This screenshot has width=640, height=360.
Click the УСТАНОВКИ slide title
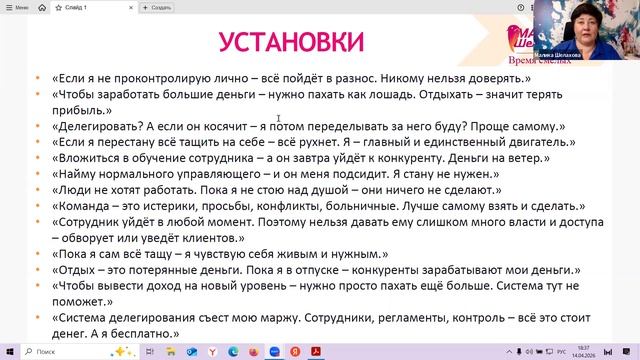[291, 42]
